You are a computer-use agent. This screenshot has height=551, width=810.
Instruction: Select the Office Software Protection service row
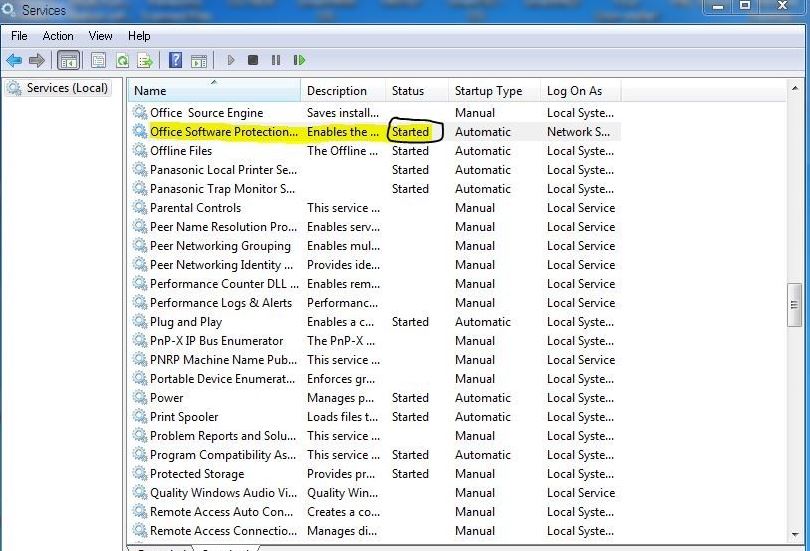click(223, 132)
